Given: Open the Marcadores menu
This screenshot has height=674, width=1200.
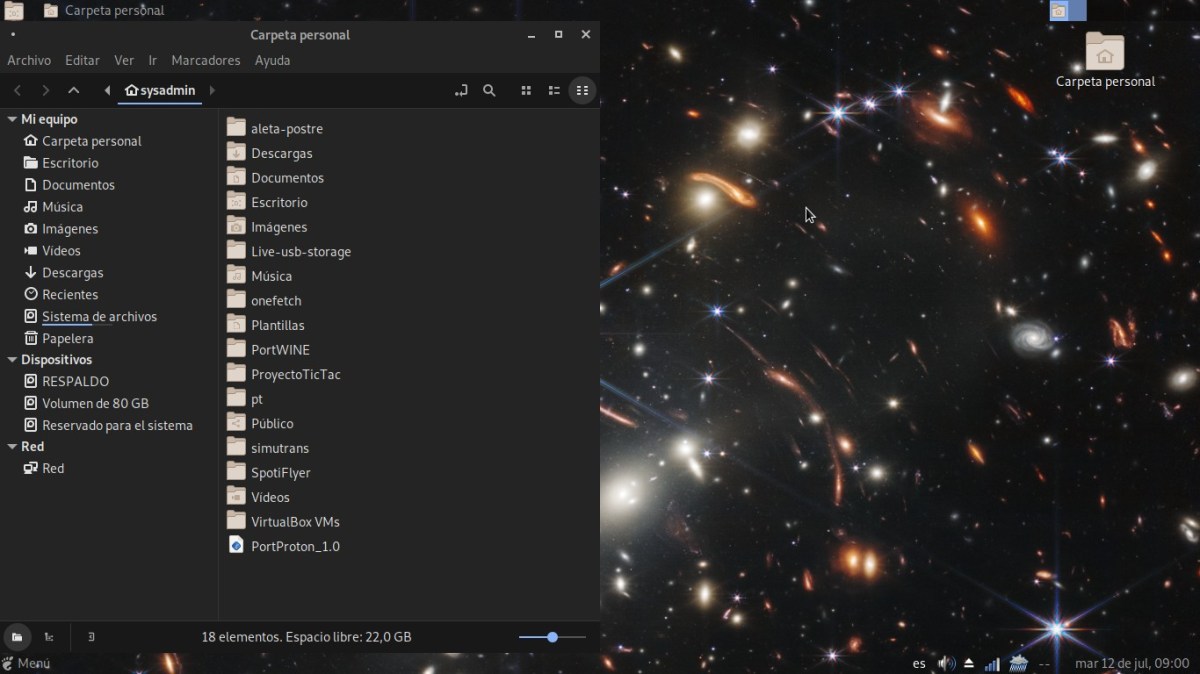Looking at the screenshot, I should coord(205,60).
